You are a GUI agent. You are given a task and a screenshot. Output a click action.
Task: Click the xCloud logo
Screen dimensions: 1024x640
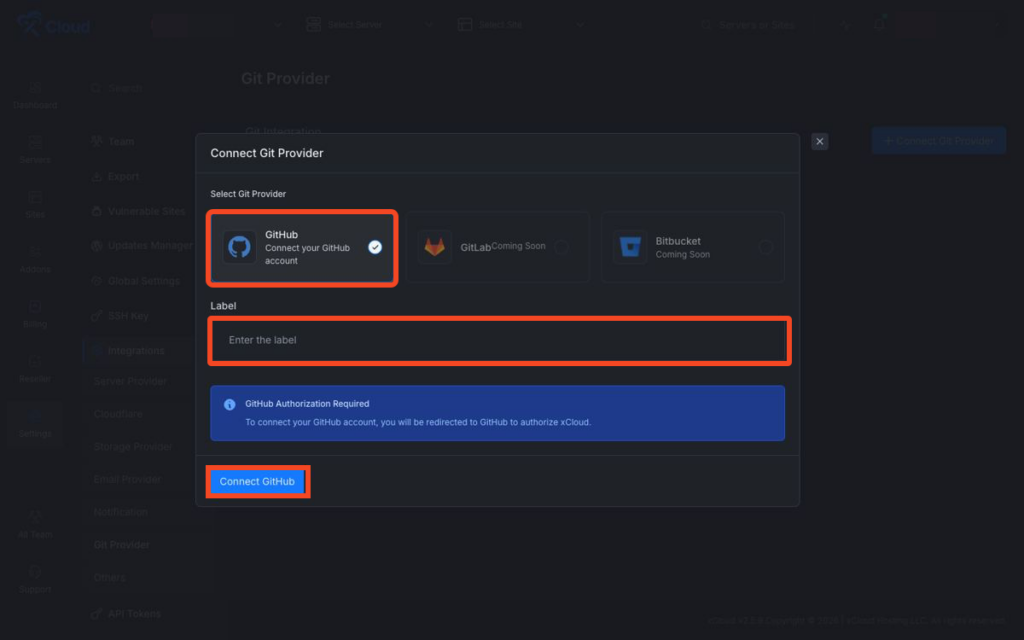(54, 25)
